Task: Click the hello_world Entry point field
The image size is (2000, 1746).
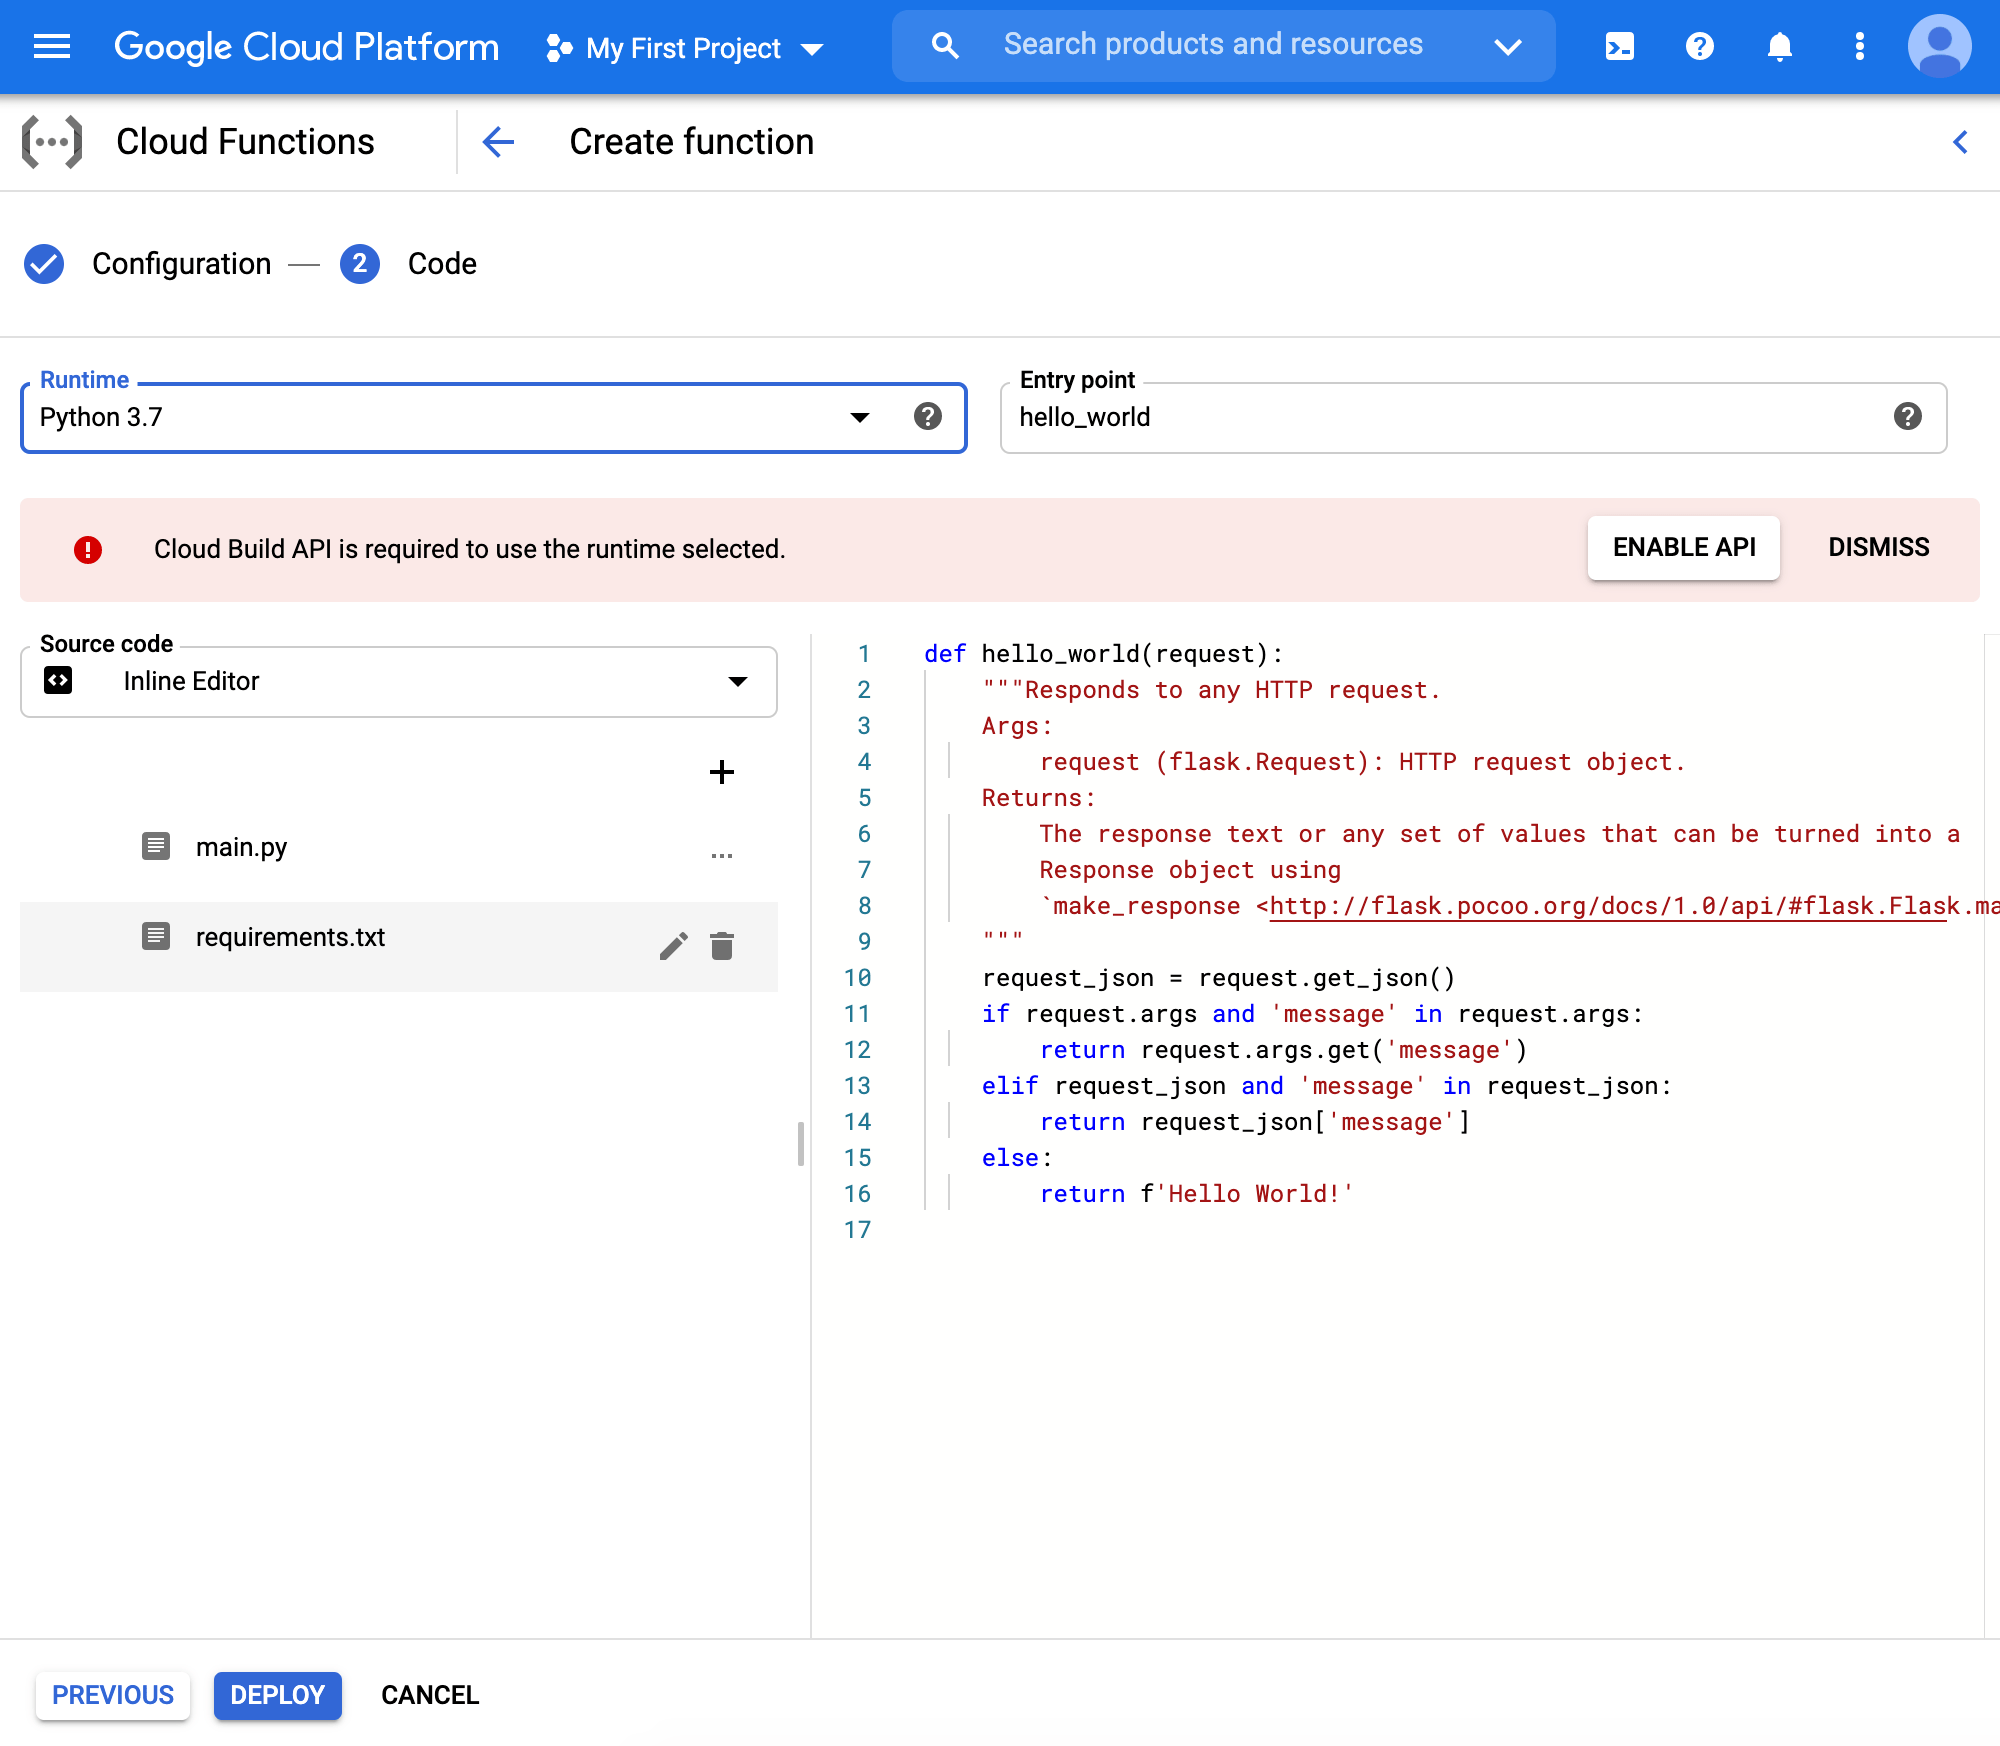Action: pyautogui.click(x=1400, y=417)
